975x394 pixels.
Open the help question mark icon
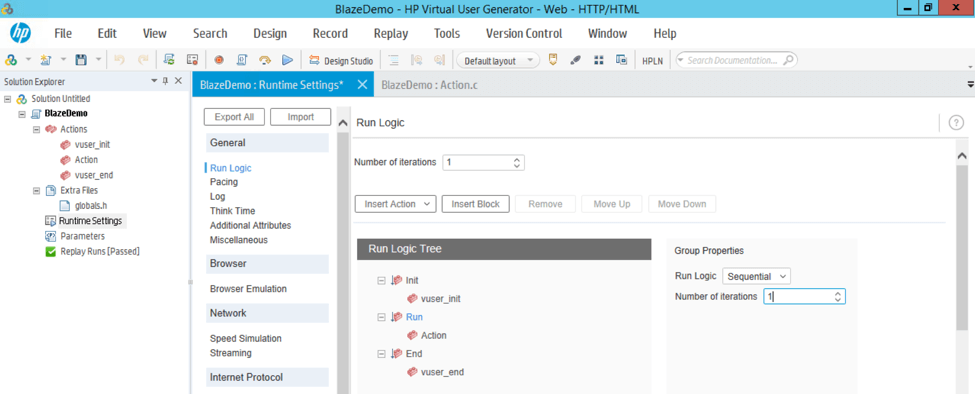coord(956,123)
